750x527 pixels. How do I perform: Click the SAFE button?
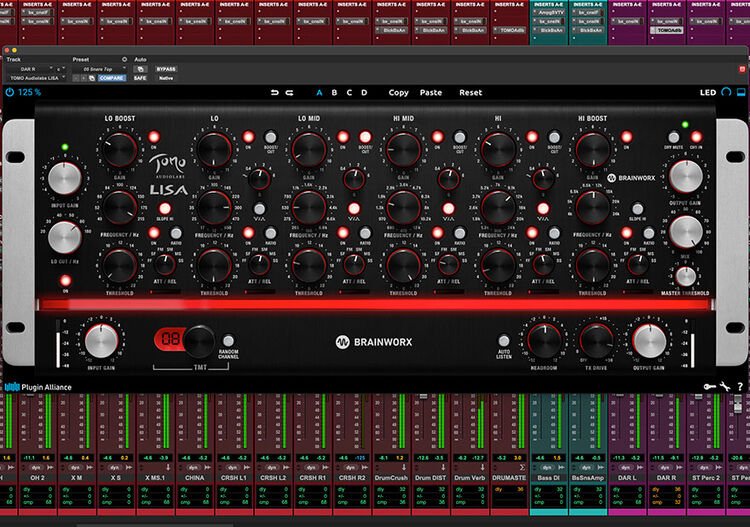click(140, 78)
